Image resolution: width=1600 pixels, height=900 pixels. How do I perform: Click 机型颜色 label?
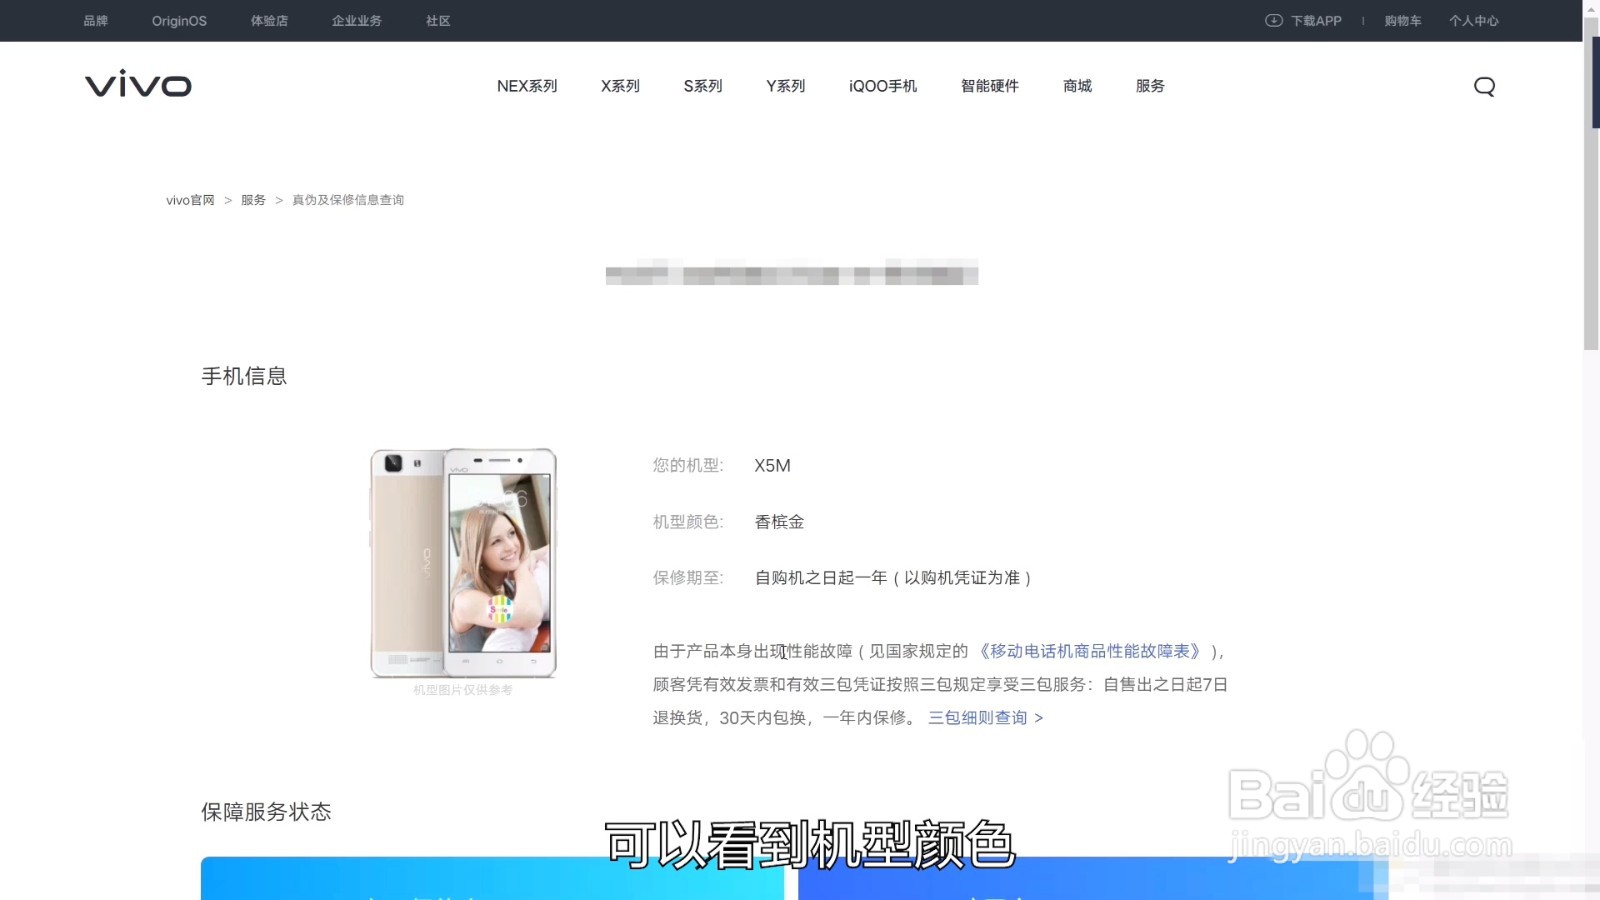pos(688,522)
